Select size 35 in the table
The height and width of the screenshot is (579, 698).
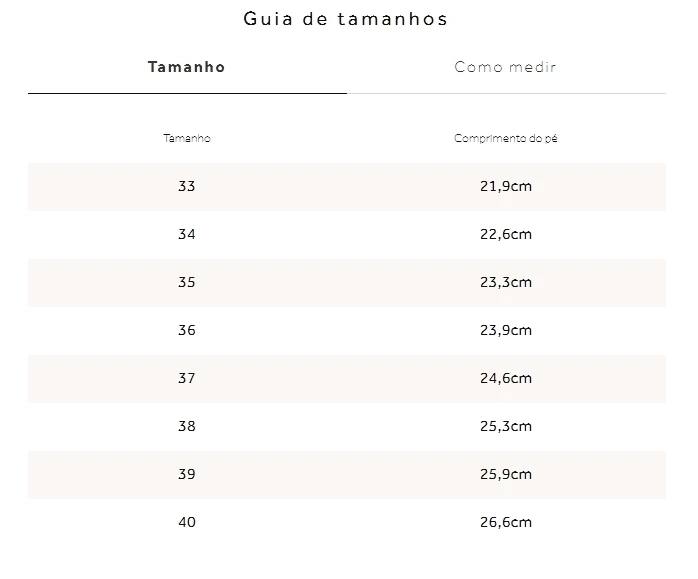[187, 282]
